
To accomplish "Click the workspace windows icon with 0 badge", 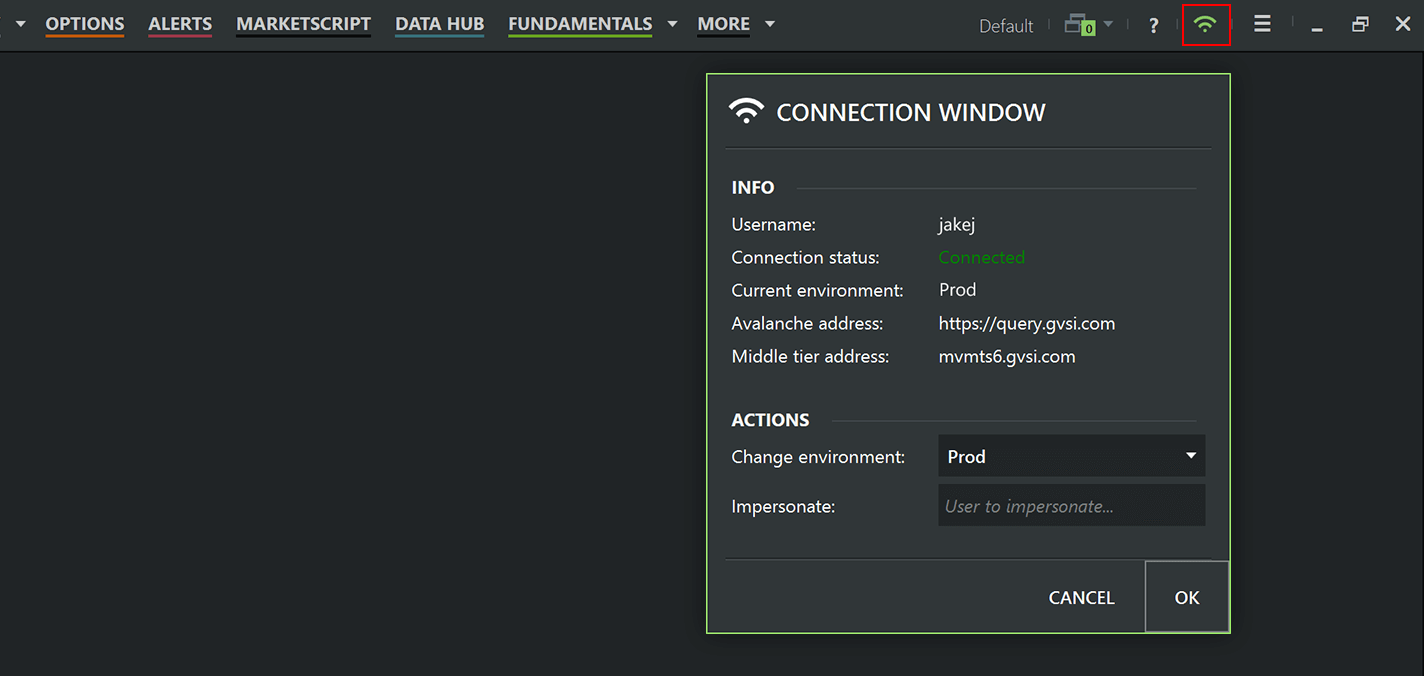I will [1079, 25].
